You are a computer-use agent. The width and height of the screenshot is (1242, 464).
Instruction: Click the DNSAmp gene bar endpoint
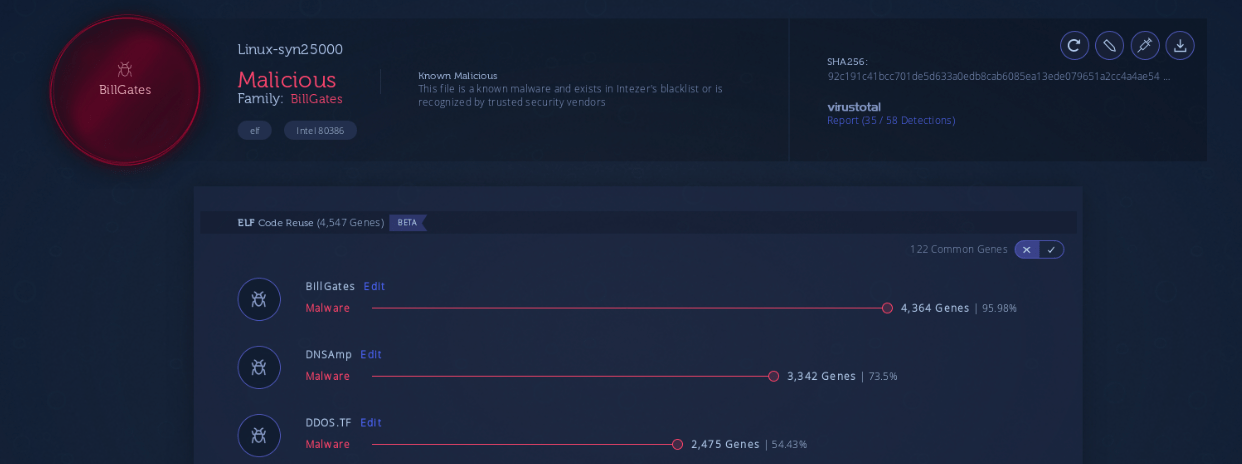tap(773, 376)
